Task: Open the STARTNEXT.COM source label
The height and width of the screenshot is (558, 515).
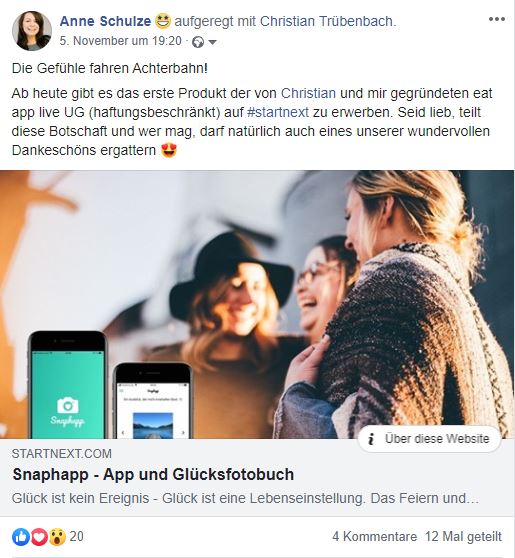Action: tap(62, 454)
